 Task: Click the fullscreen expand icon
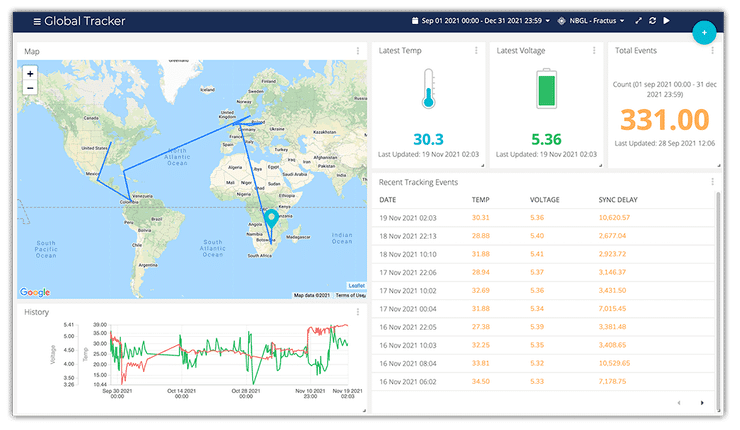pos(637,20)
